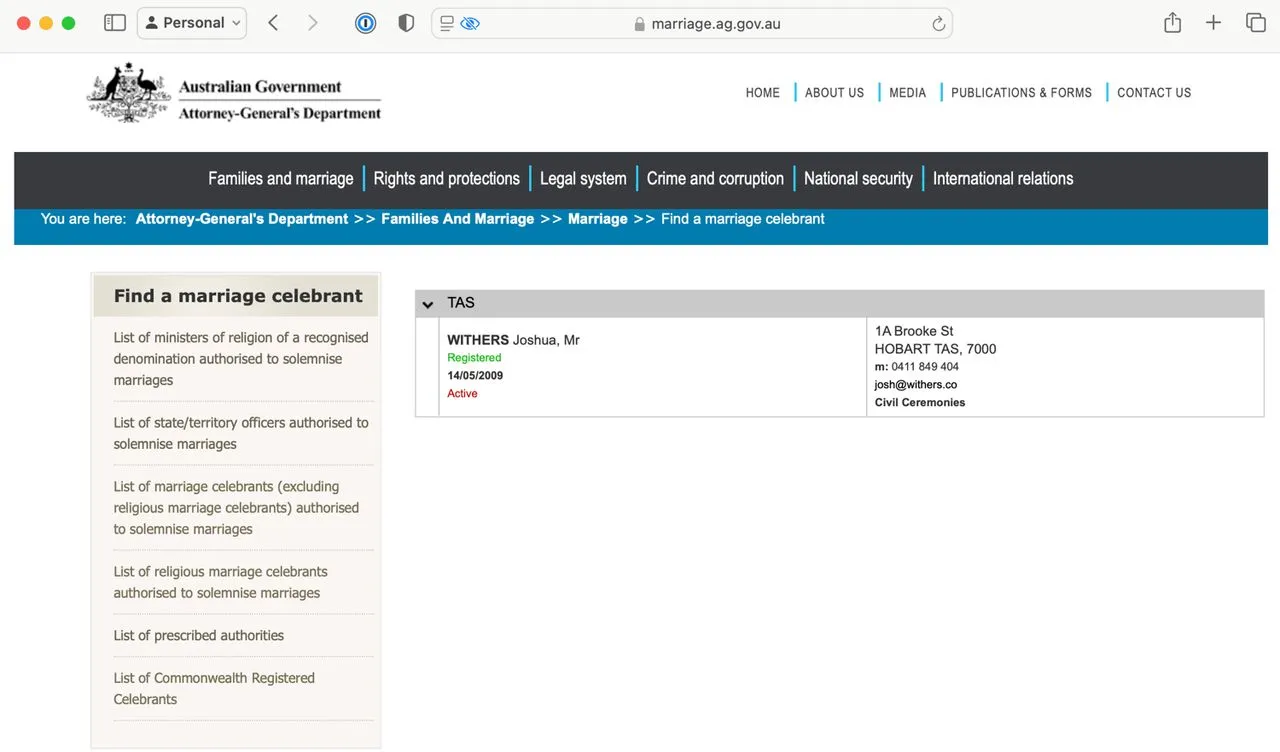Select National security menu
1280x752 pixels.
[x=858, y=178]
